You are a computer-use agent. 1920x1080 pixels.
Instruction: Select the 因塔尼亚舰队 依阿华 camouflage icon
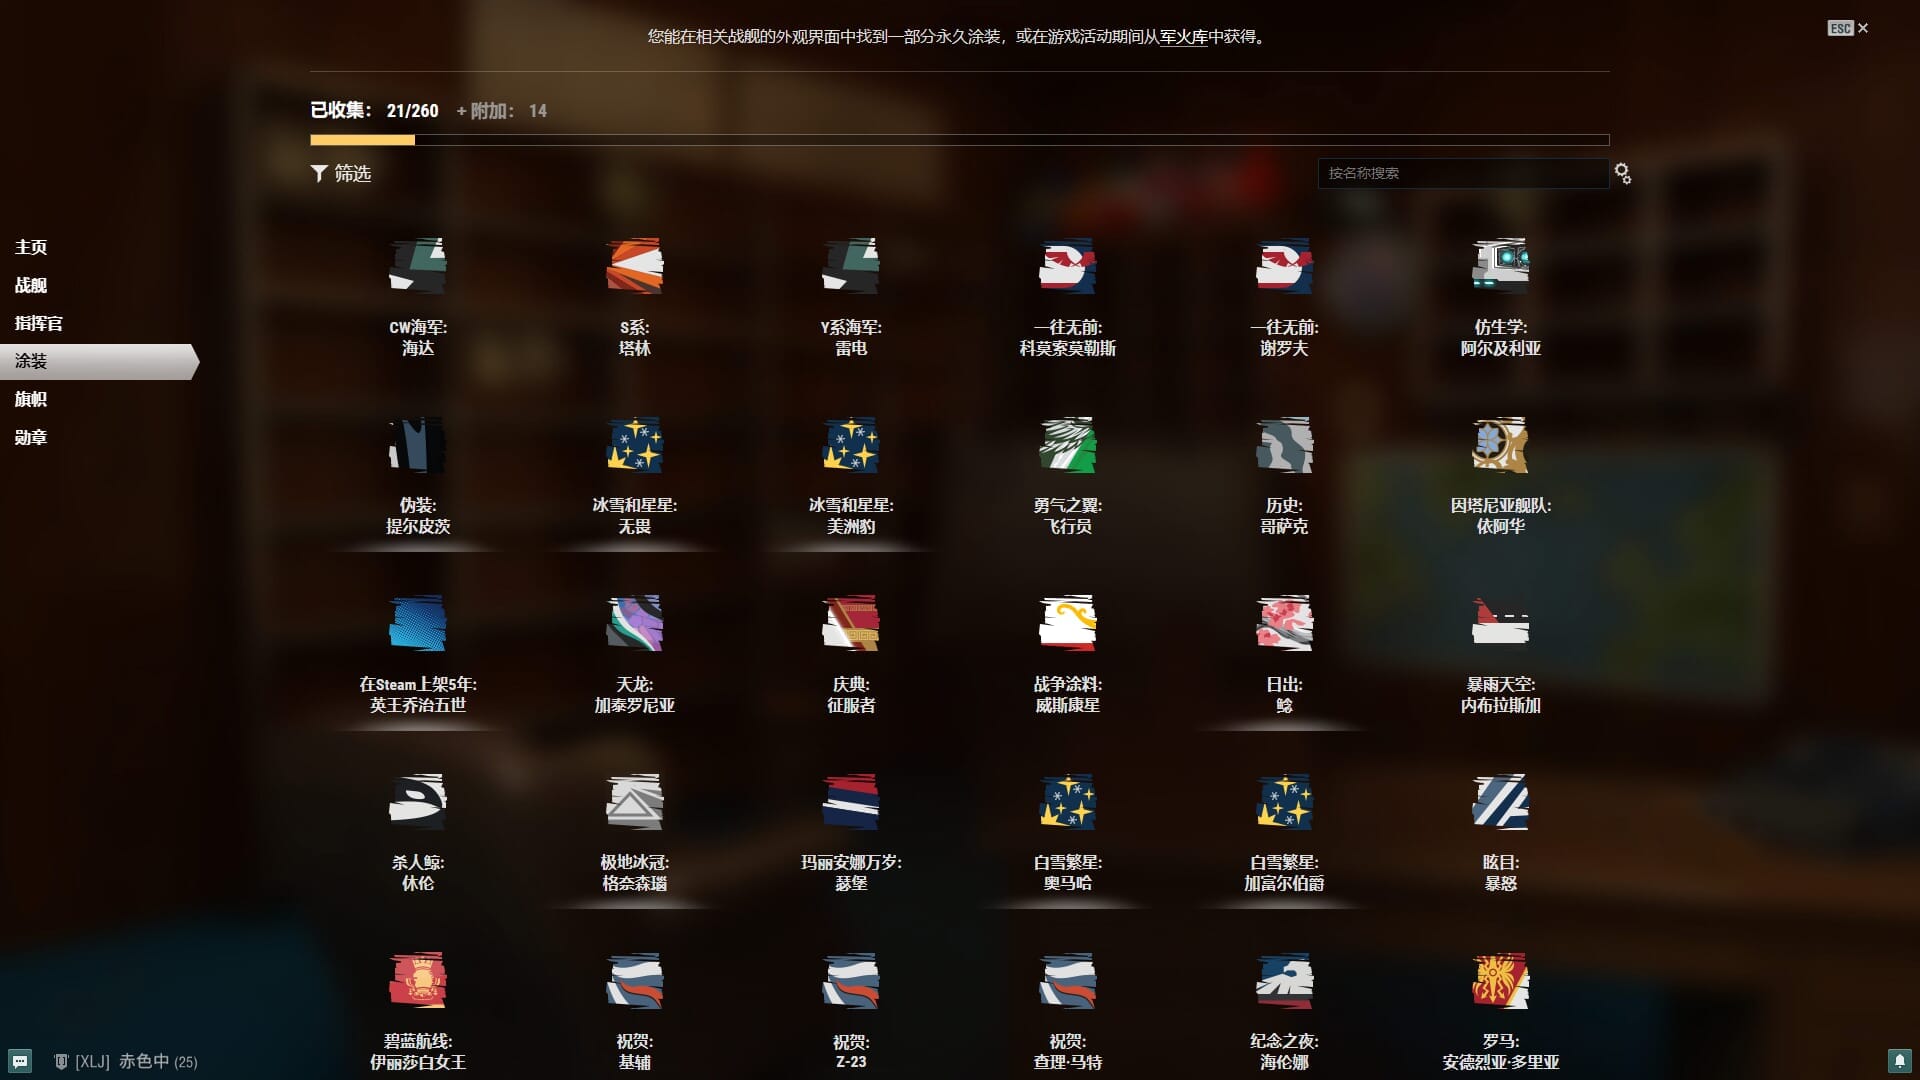1500,445
